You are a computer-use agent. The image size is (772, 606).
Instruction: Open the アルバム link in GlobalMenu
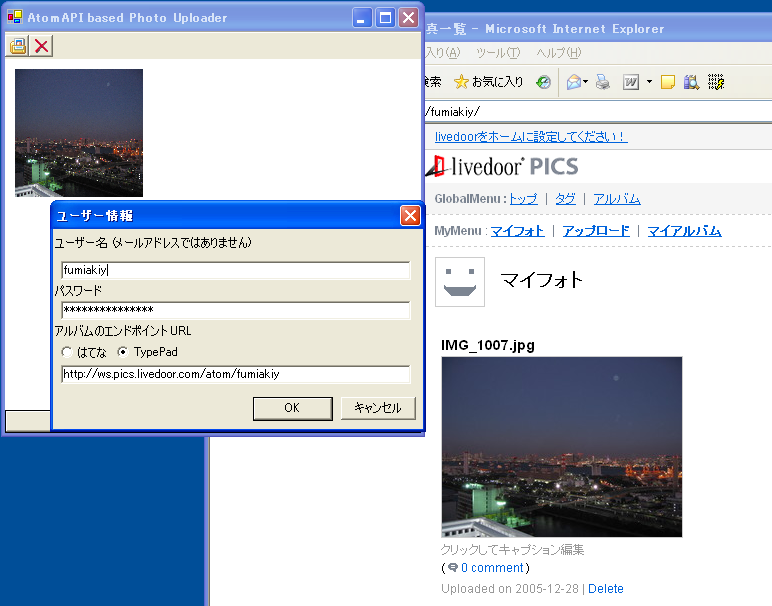[x=616, y=199]
